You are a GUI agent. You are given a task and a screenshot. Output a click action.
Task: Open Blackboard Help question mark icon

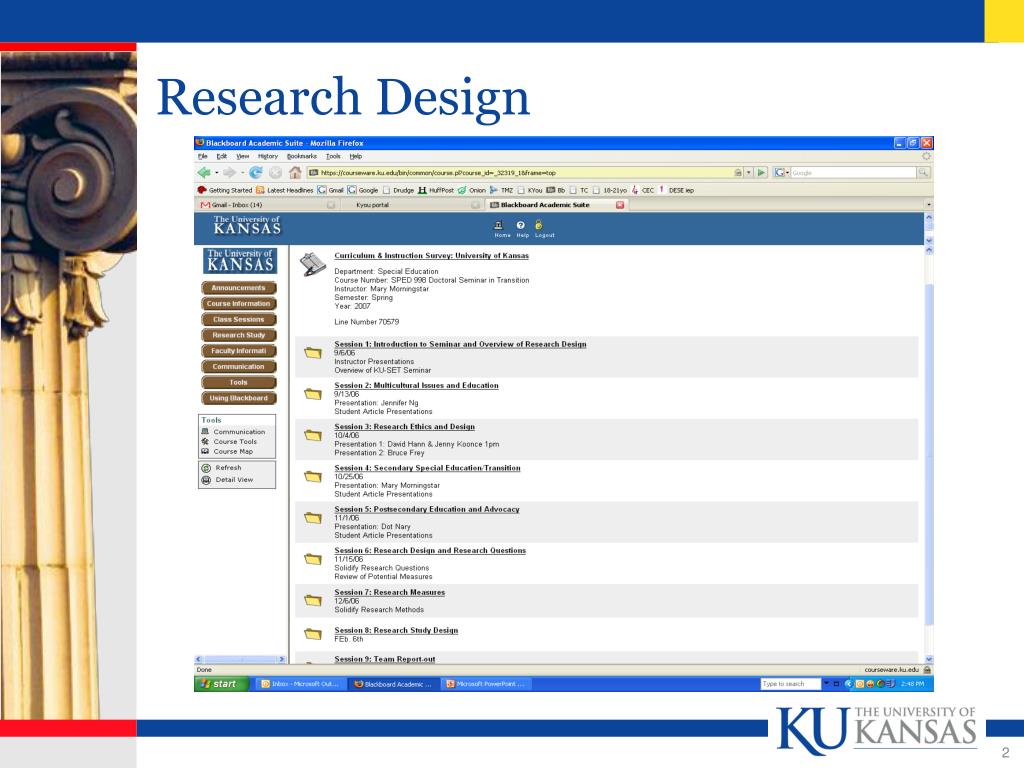(520, 225)
